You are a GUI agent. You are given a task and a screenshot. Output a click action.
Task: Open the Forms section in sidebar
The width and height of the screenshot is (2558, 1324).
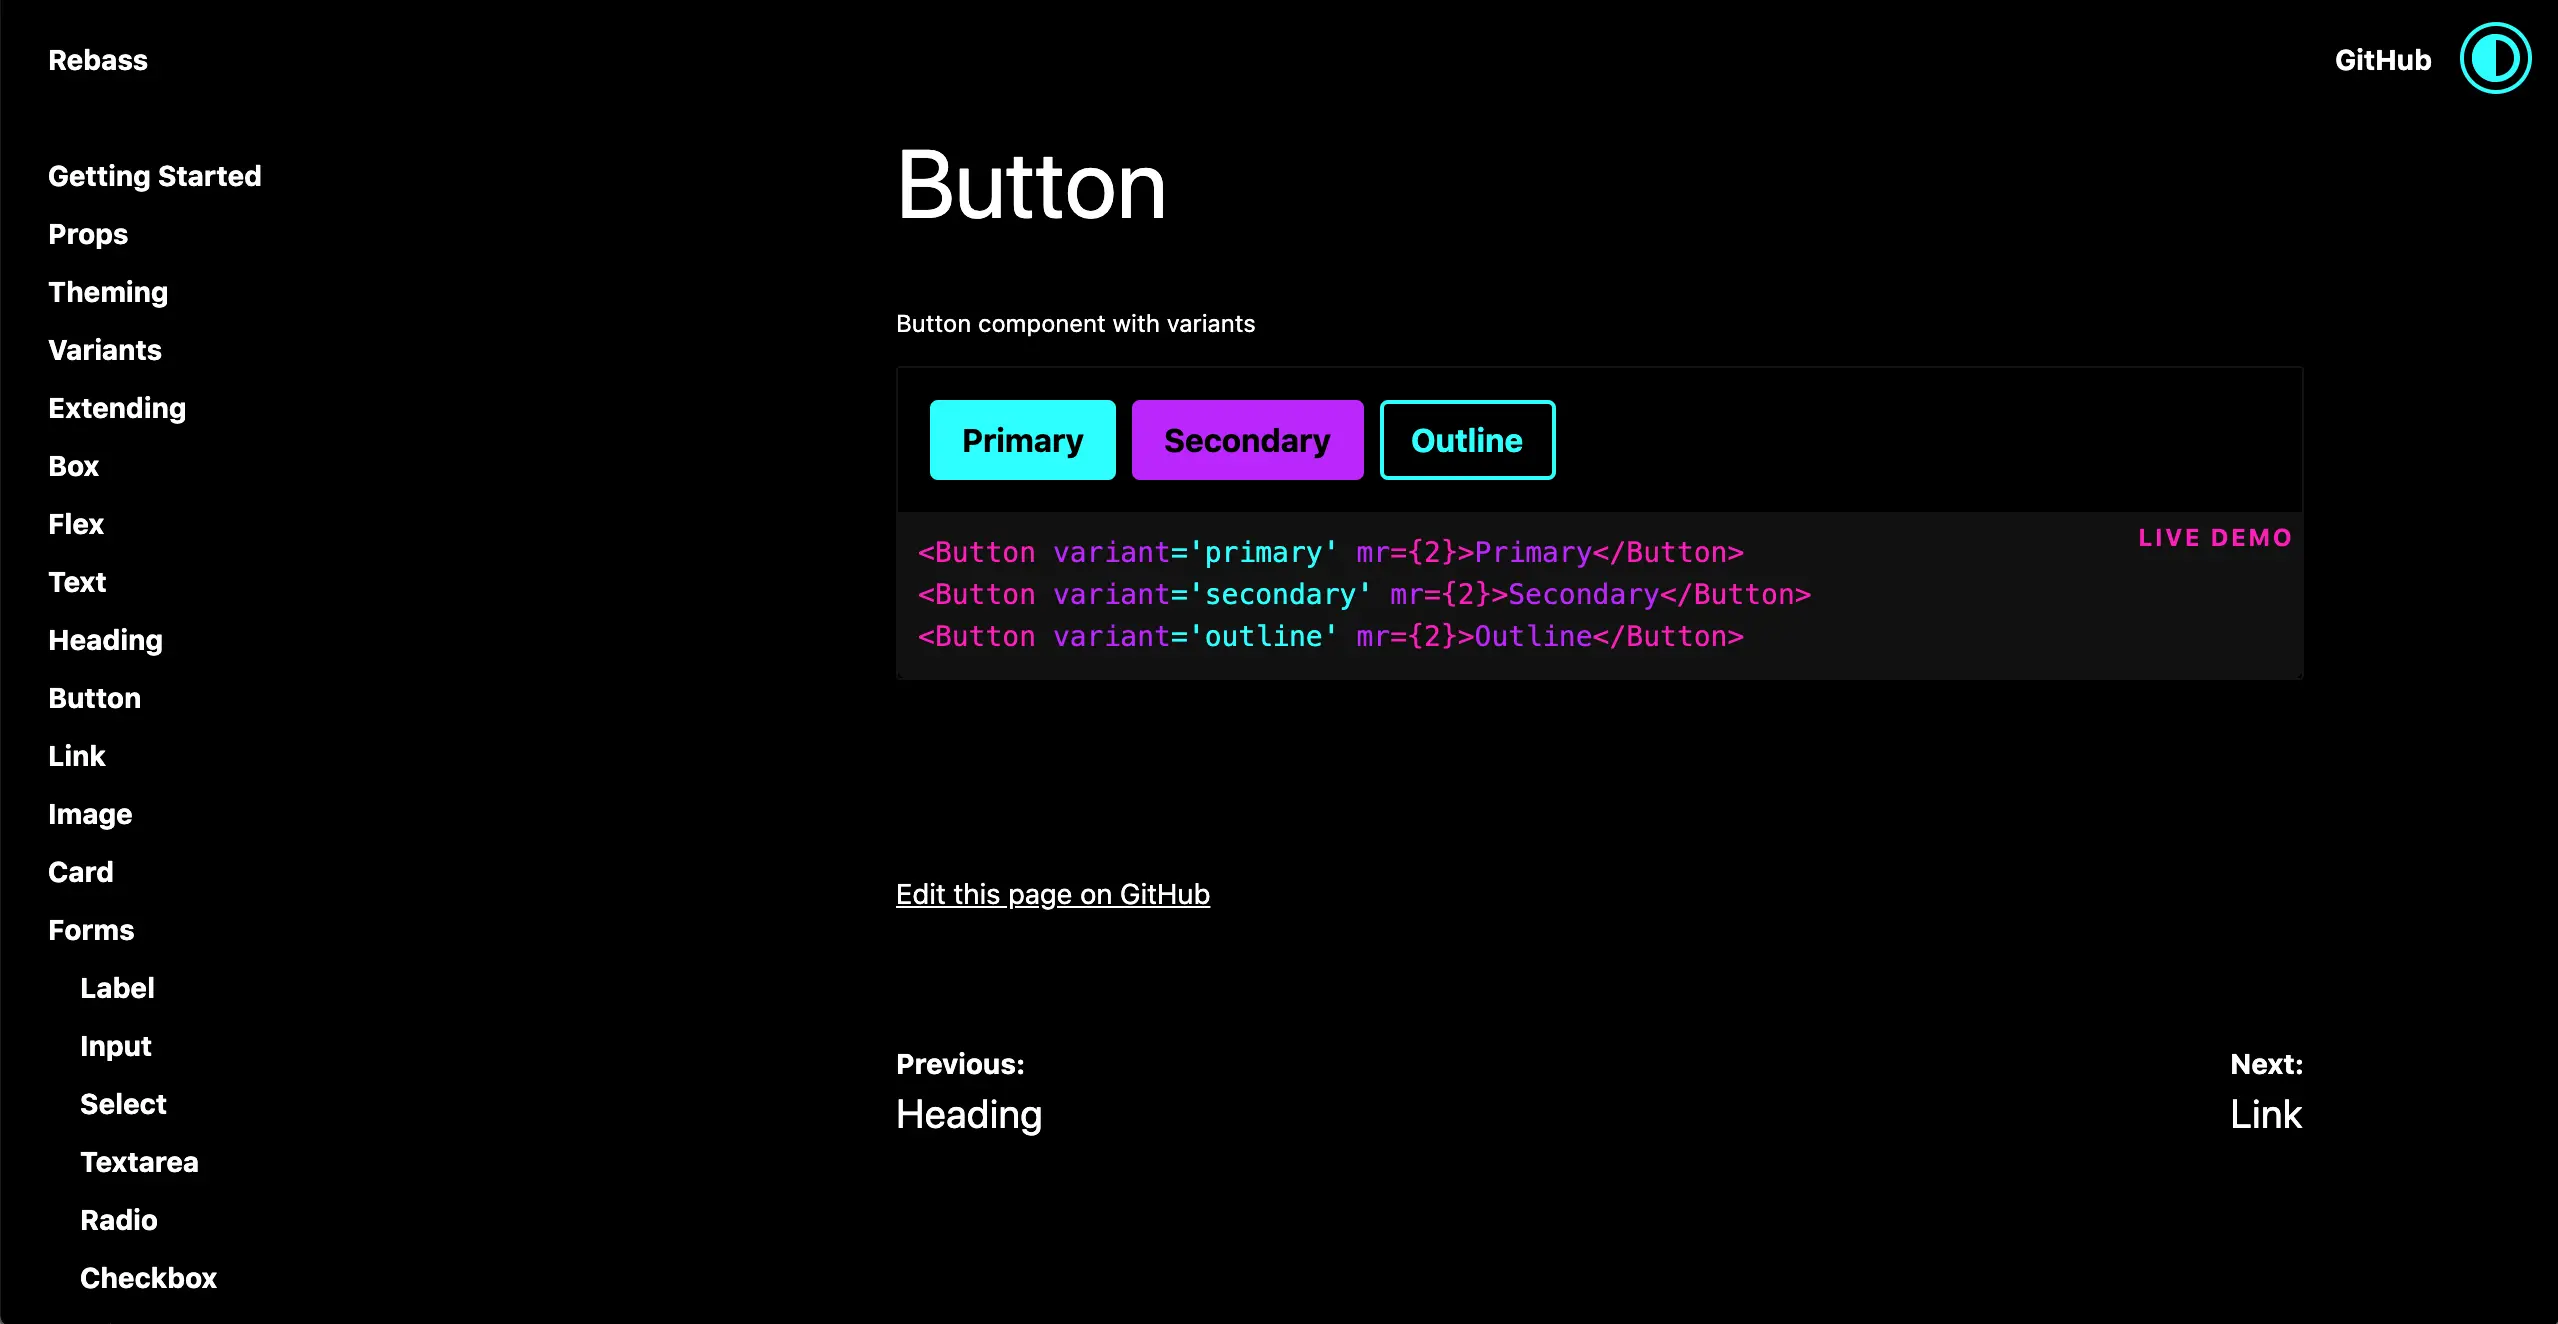click(91, 930)
